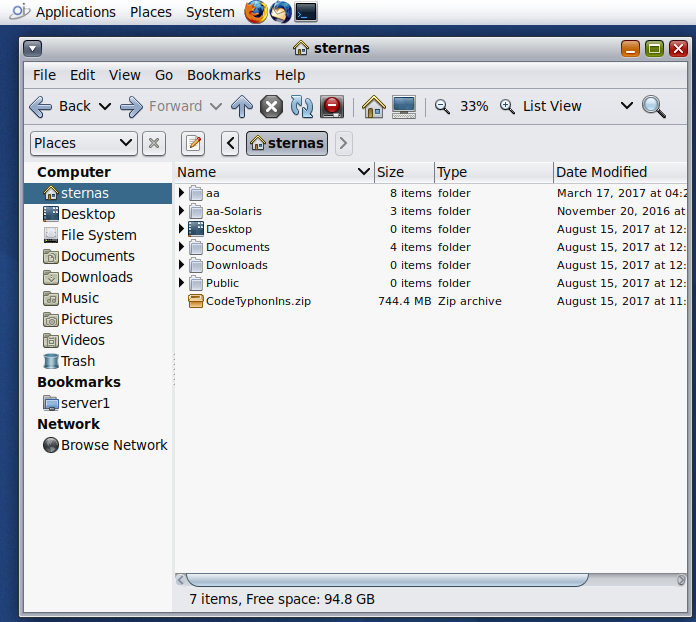Search for files with the magnifier icon
This screenshot has height=622, width=696.
tap(653, 107)
